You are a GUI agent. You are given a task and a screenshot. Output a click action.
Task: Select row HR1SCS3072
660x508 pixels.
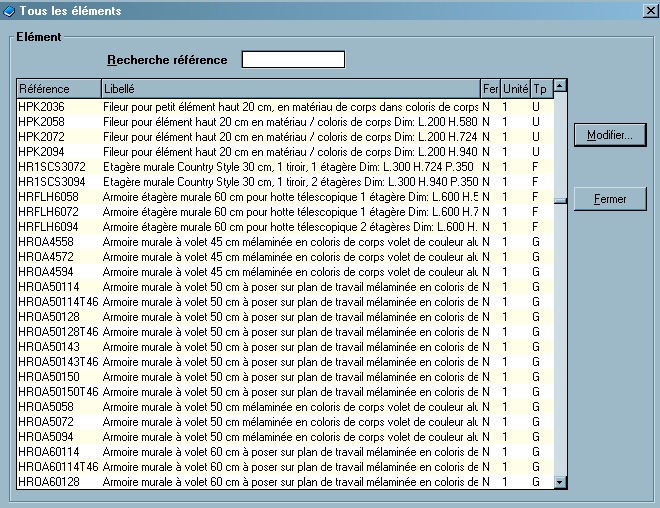tap(285, 167)
